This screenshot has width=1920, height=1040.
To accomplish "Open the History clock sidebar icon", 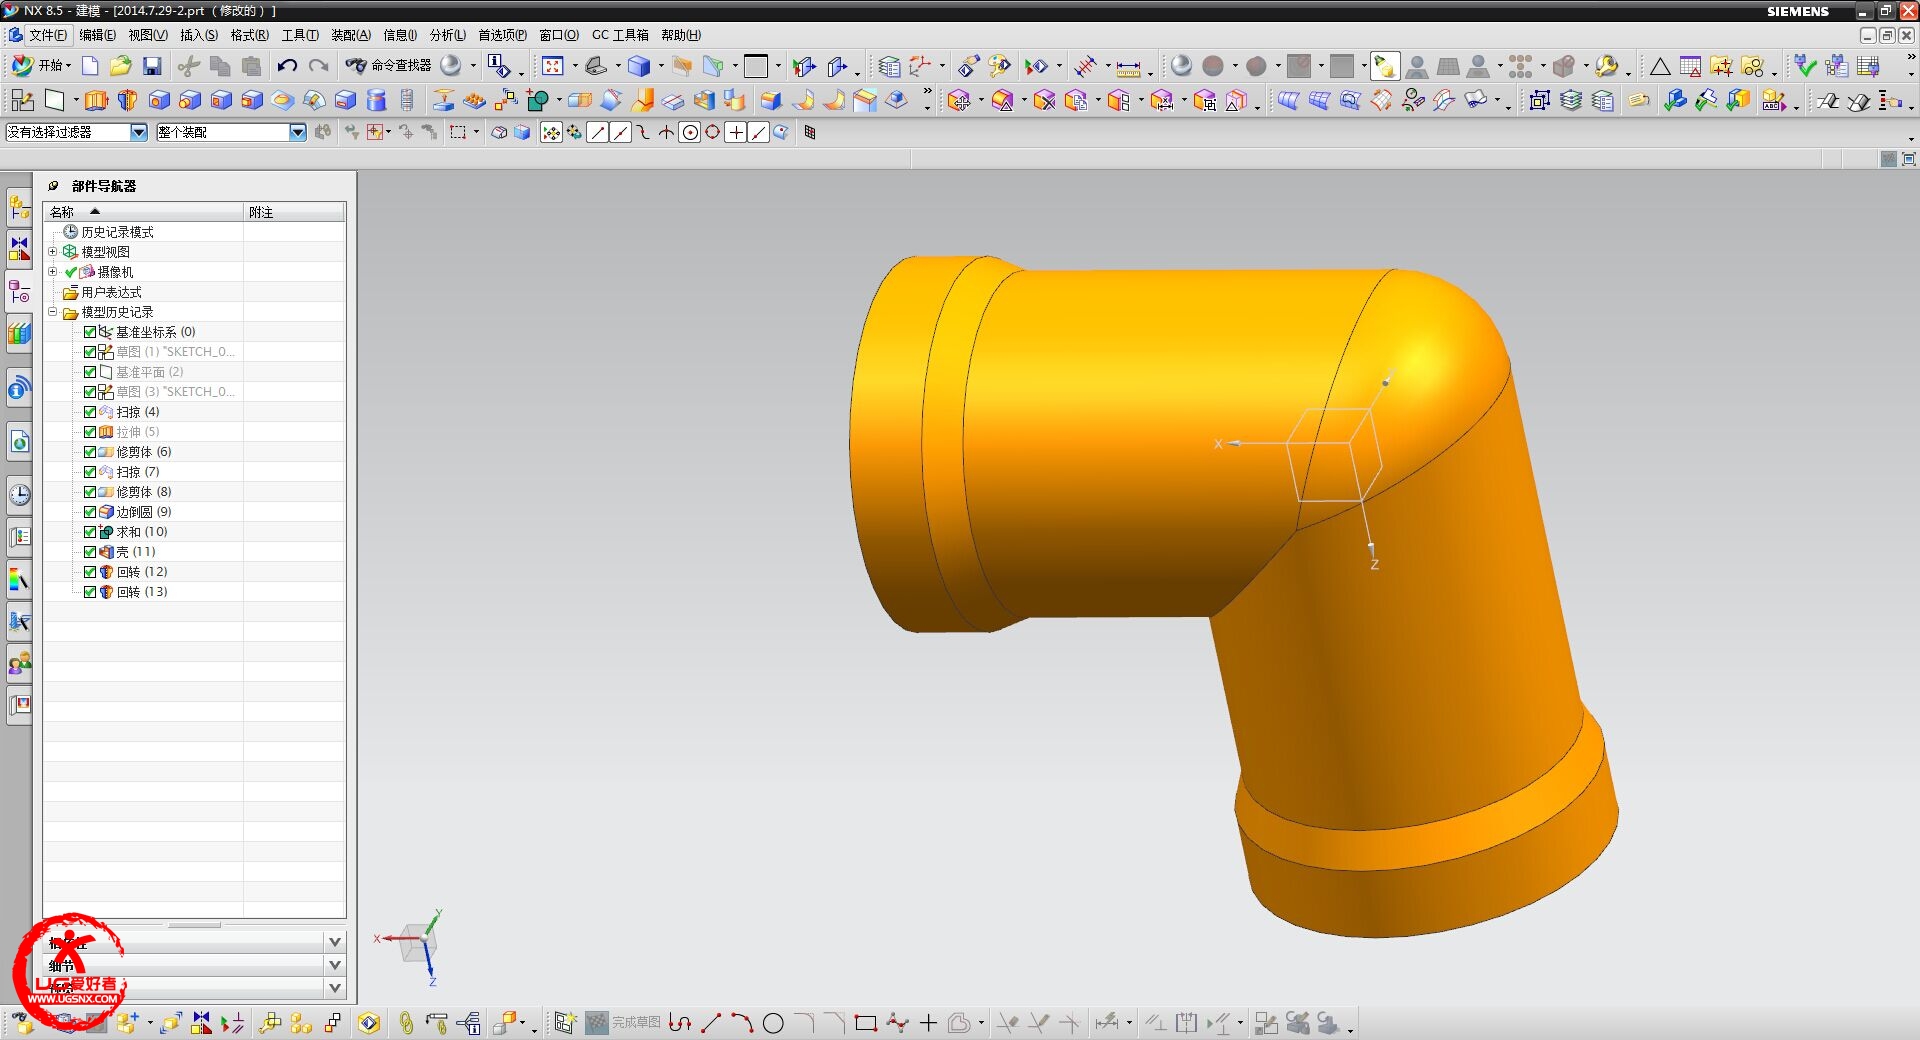I will click(20, 495).
